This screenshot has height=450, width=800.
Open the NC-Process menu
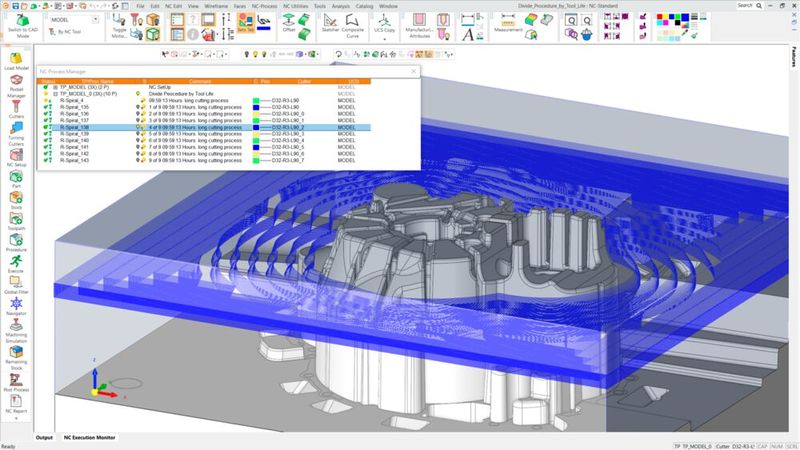point(264,6)
